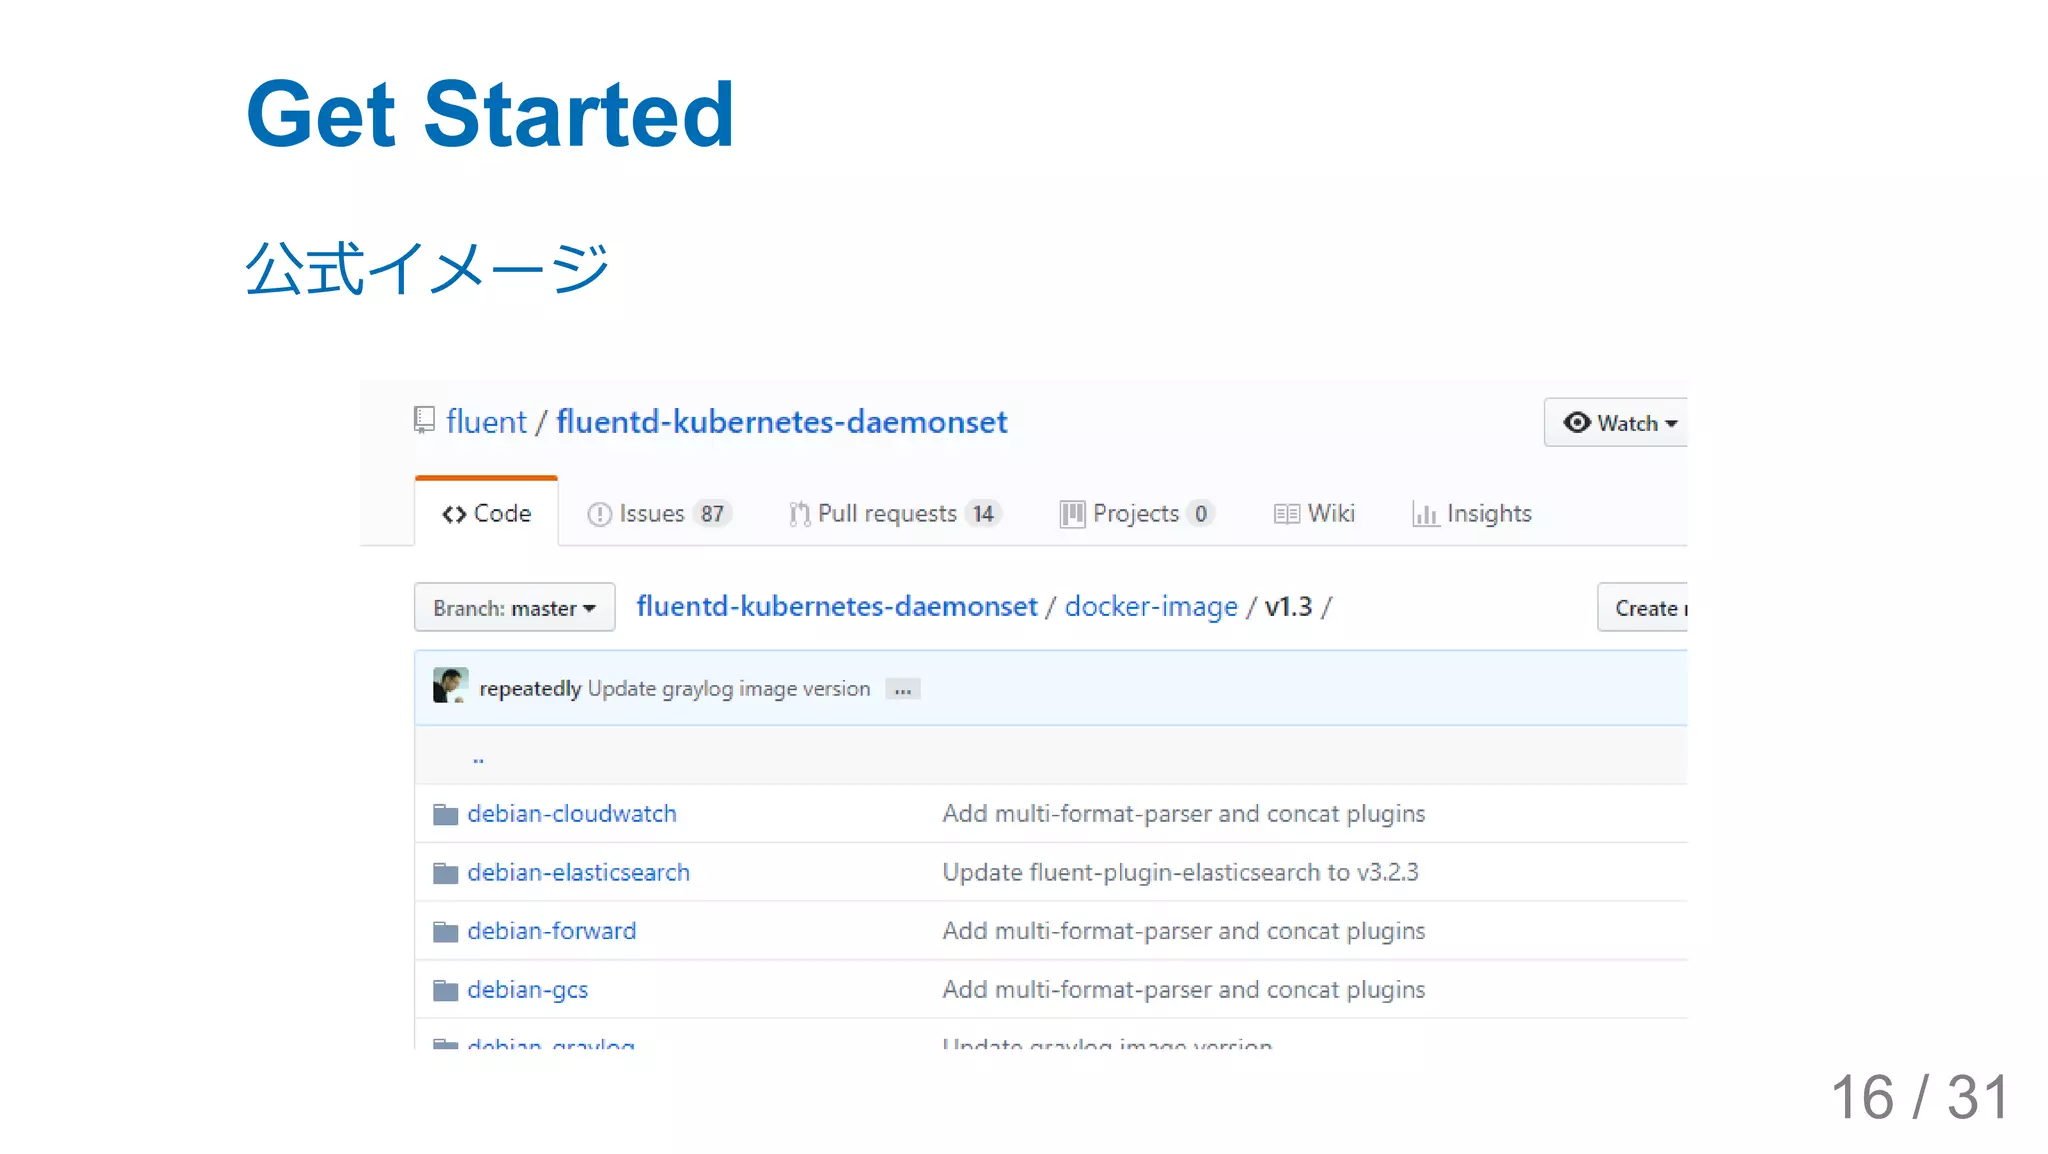This screenshot has width=2048, height=1154.
Task: Click the Insights bar graph icon
Action: pyautogui.click(x=1425, y=514)
